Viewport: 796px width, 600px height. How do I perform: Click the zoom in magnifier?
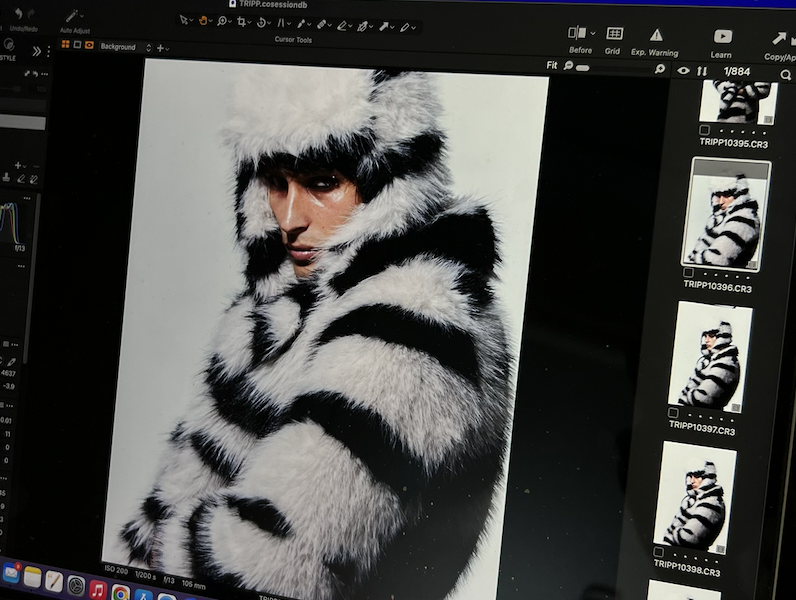[660, 69]
